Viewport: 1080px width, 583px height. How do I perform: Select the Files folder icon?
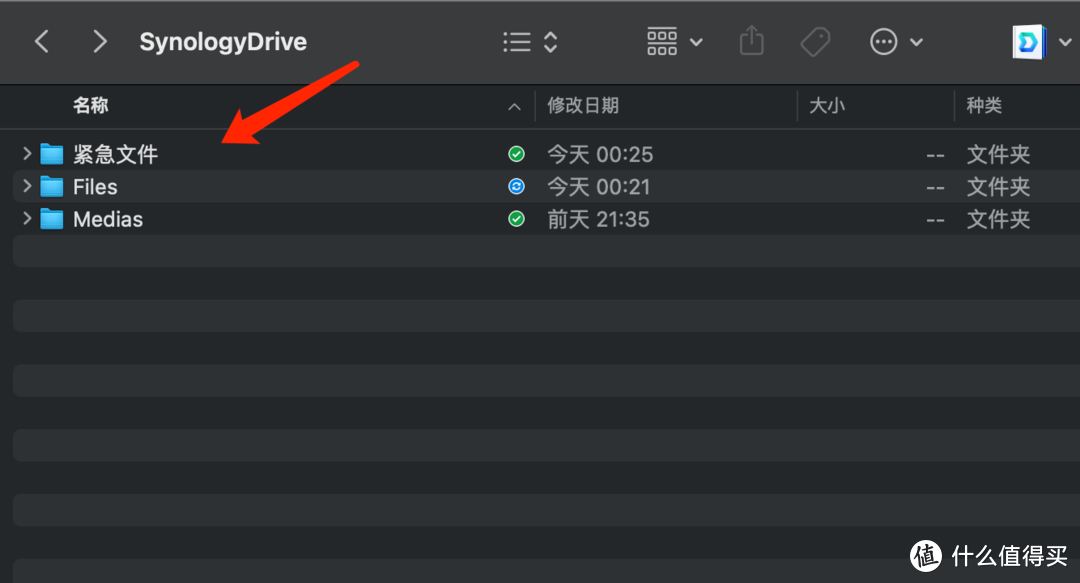click(52, 187)
